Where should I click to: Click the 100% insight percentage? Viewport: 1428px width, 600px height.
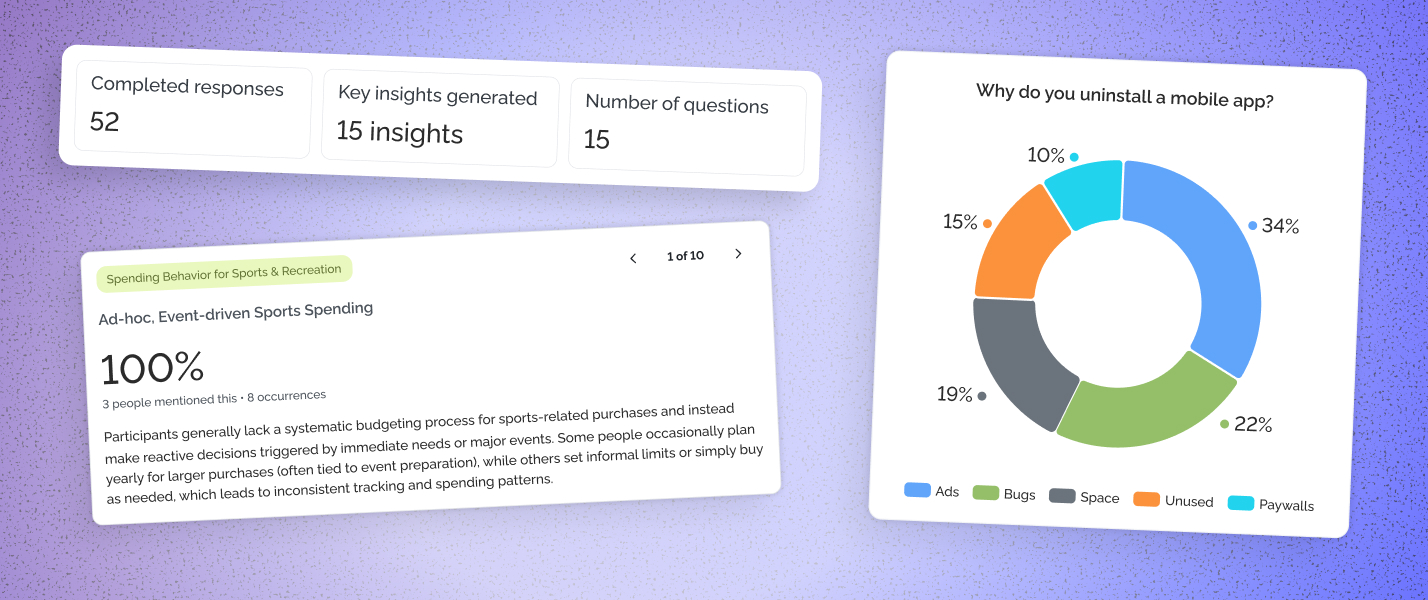pyautogui.click(x=152, y=369)
